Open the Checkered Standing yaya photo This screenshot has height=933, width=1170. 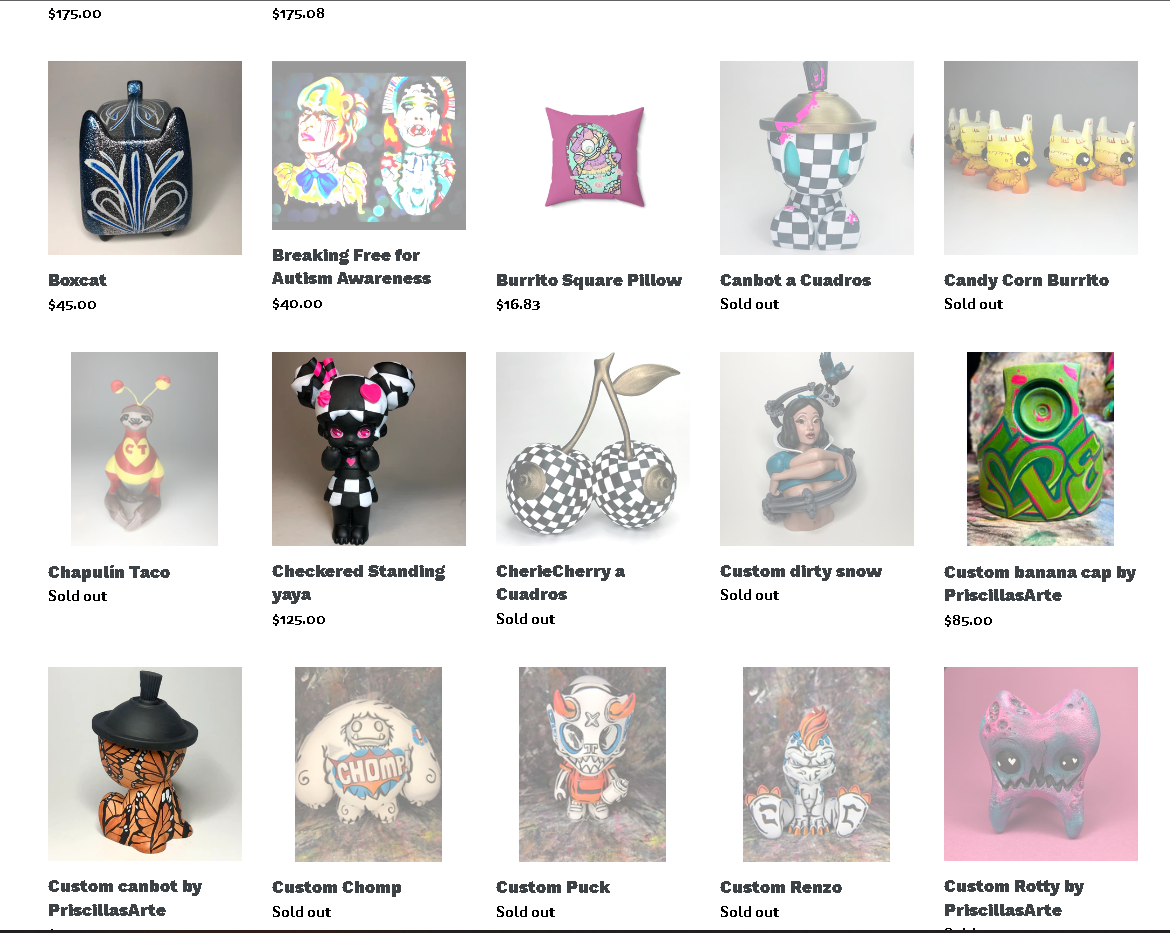click(x=369, y=449)
